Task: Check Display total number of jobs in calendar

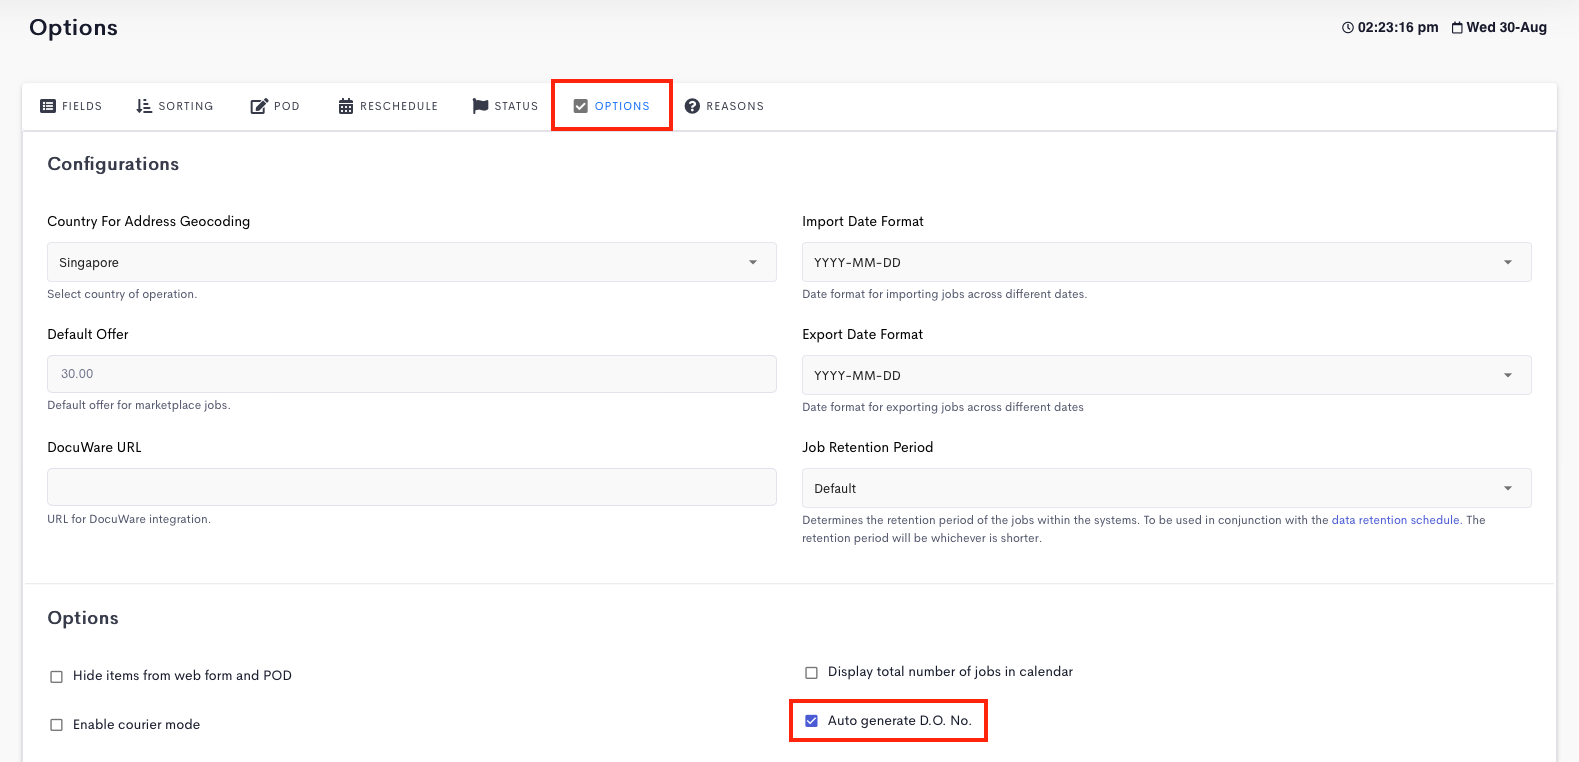Action: 812,673
